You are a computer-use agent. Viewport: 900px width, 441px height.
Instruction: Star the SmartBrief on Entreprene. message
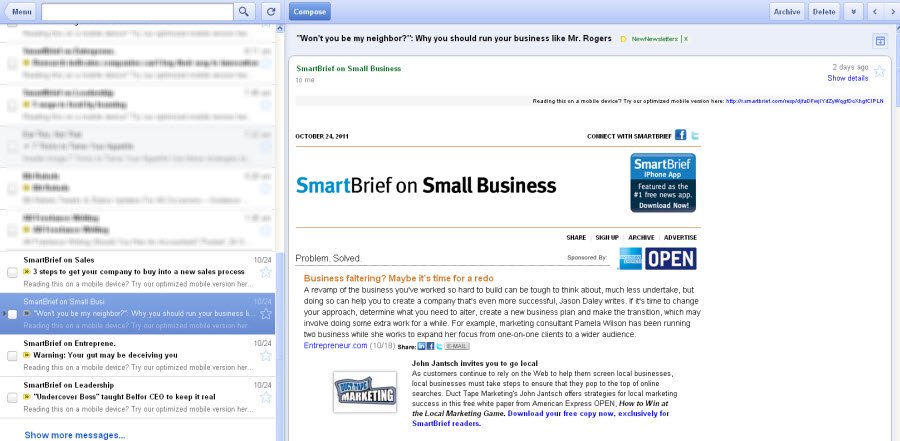point(266,355)
